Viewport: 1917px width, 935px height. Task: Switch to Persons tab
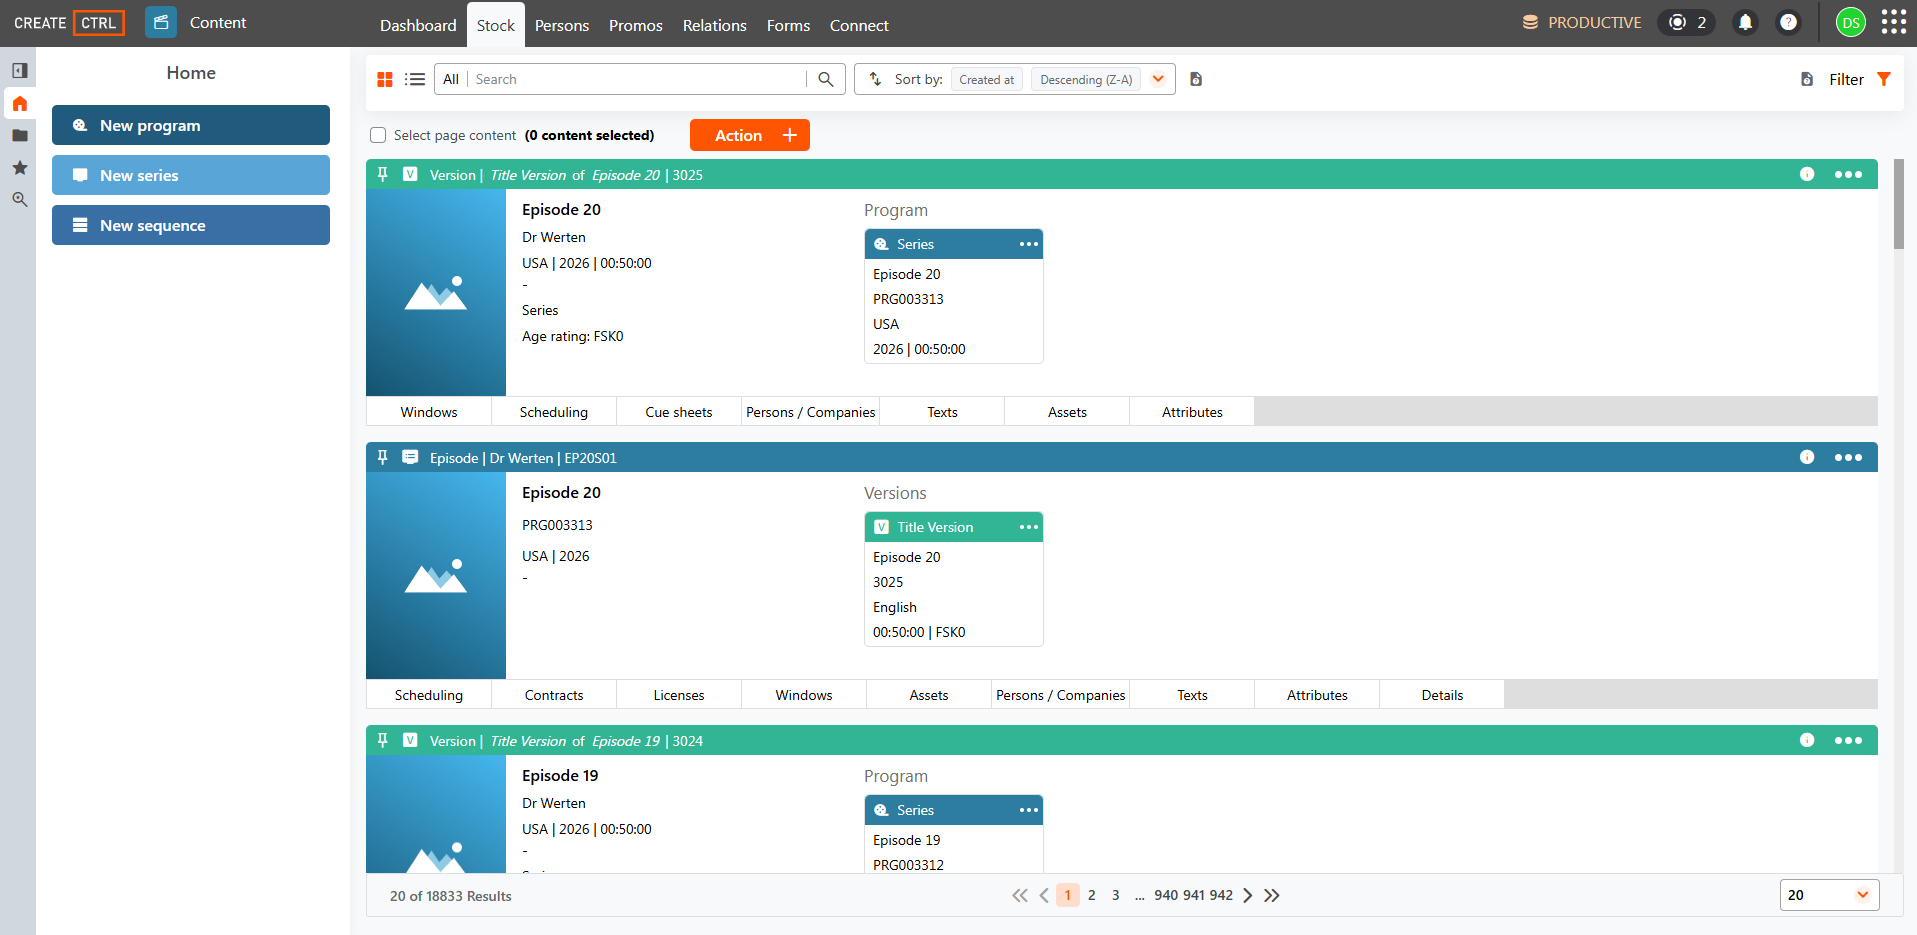562,25
